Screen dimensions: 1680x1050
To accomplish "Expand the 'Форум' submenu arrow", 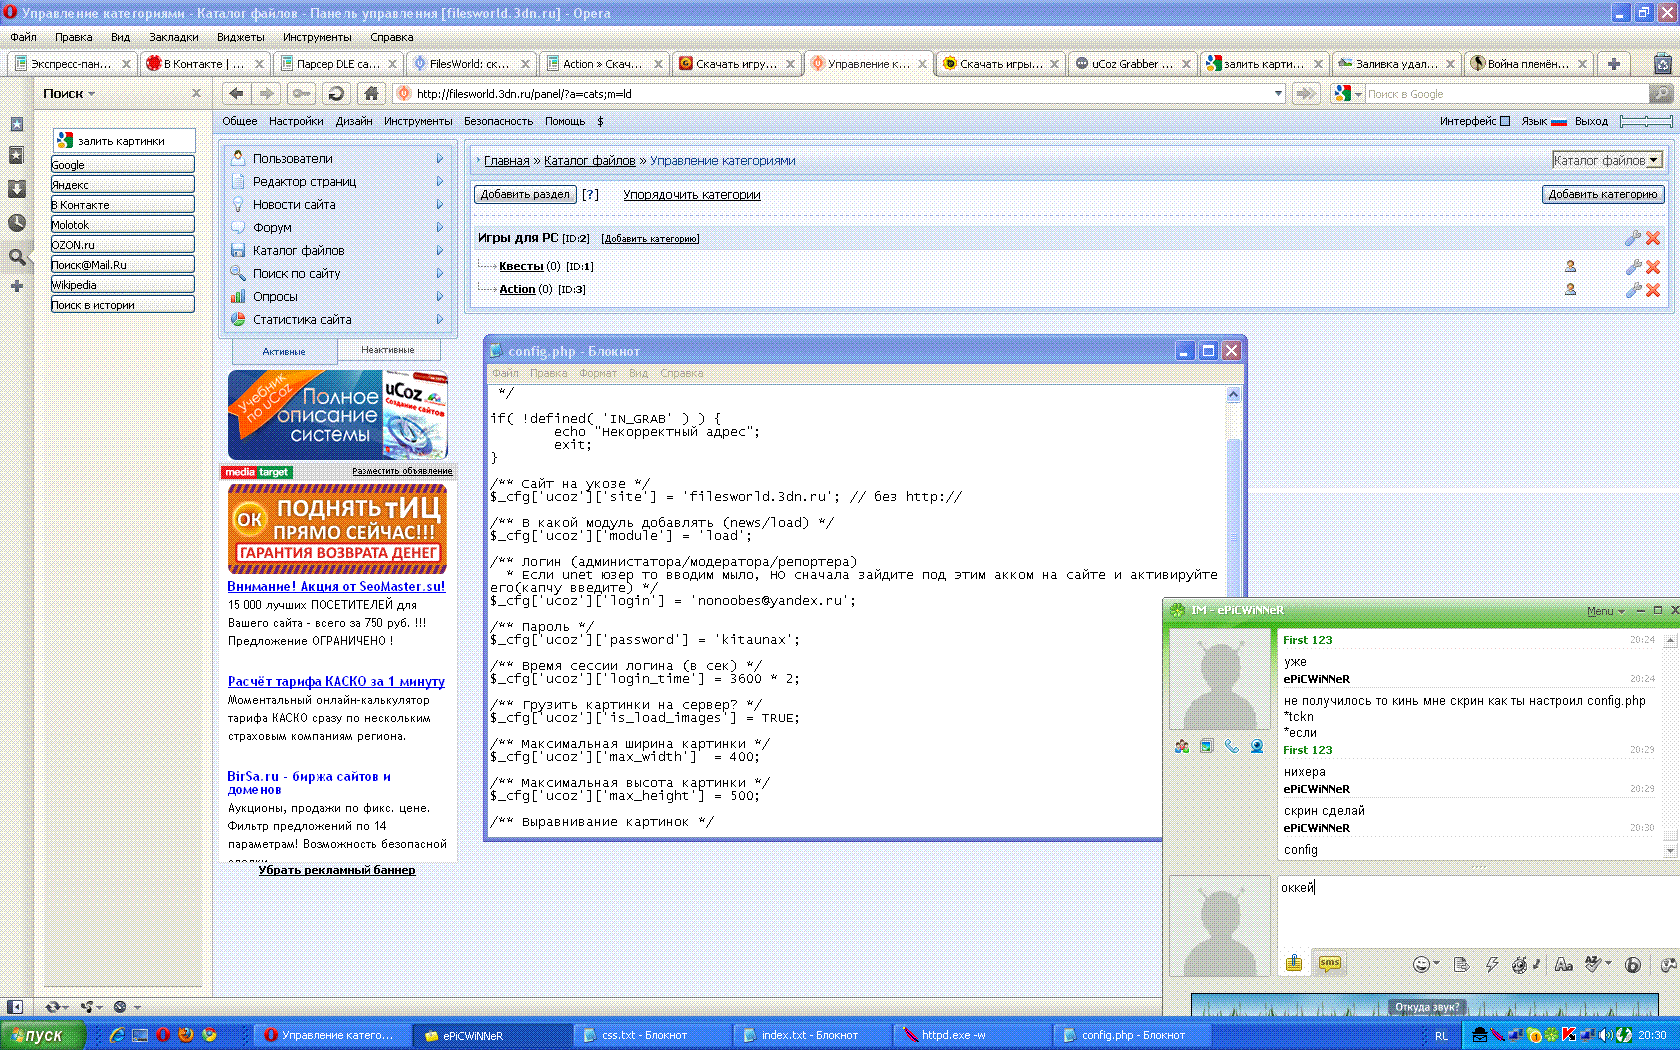I will tap(440, 227).
